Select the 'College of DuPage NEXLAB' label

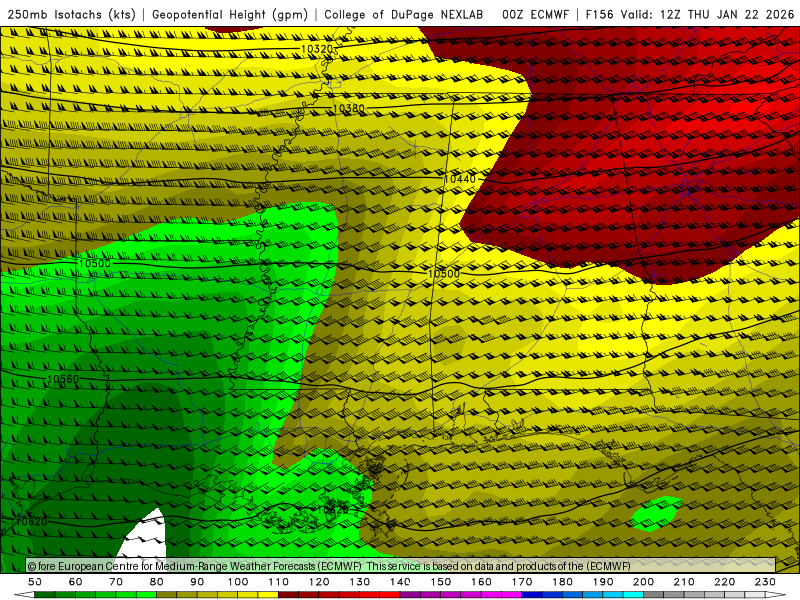tap(404, 15)
